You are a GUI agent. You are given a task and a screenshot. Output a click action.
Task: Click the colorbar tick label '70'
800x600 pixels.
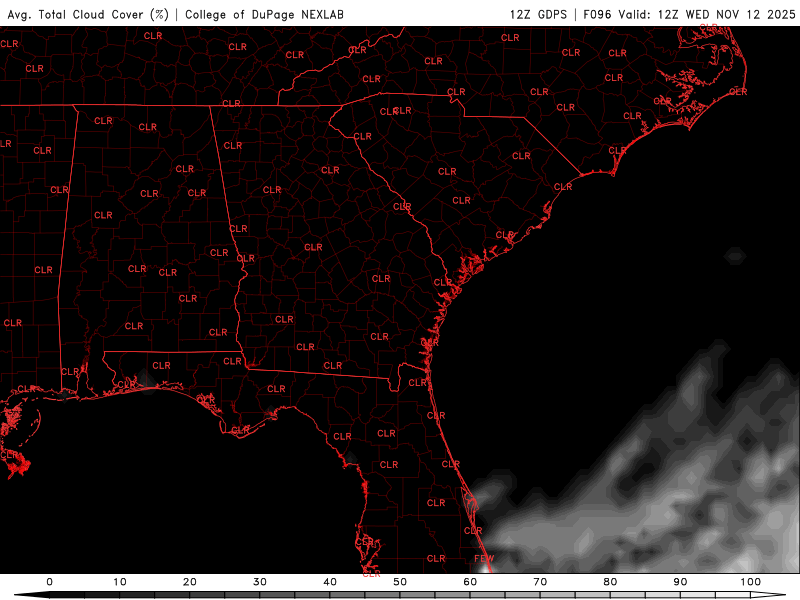tap(540, 582)
